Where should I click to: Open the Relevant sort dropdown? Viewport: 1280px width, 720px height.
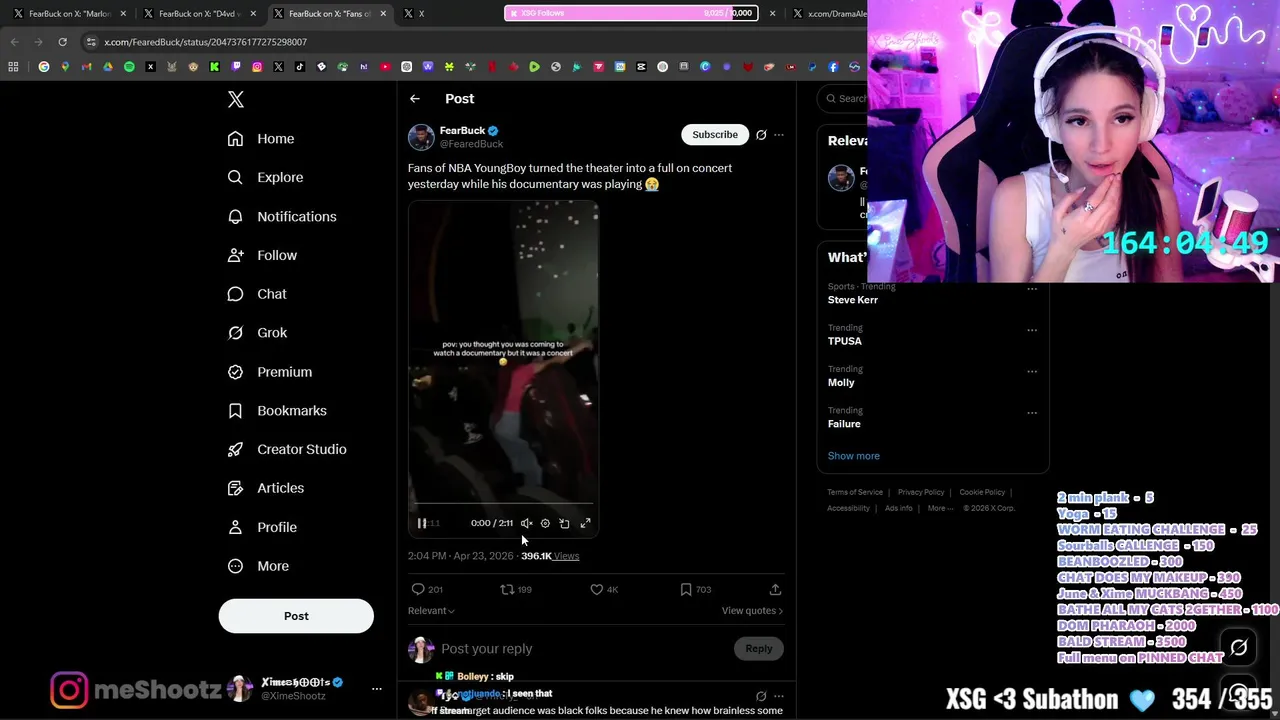(431, 611)
